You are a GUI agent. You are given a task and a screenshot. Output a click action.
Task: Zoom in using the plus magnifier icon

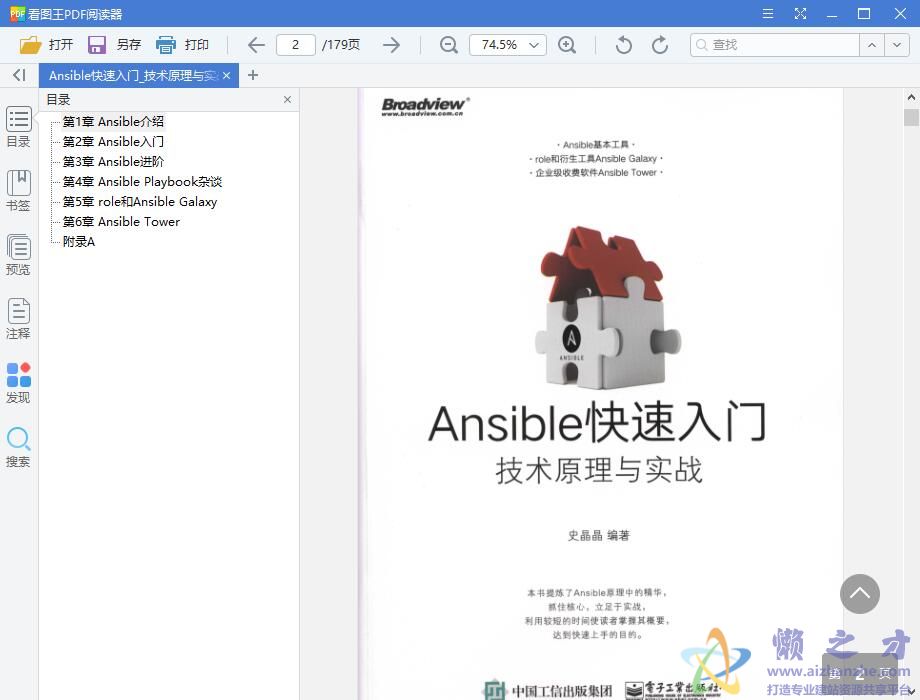pyautogui.click(x=567, y=45)
